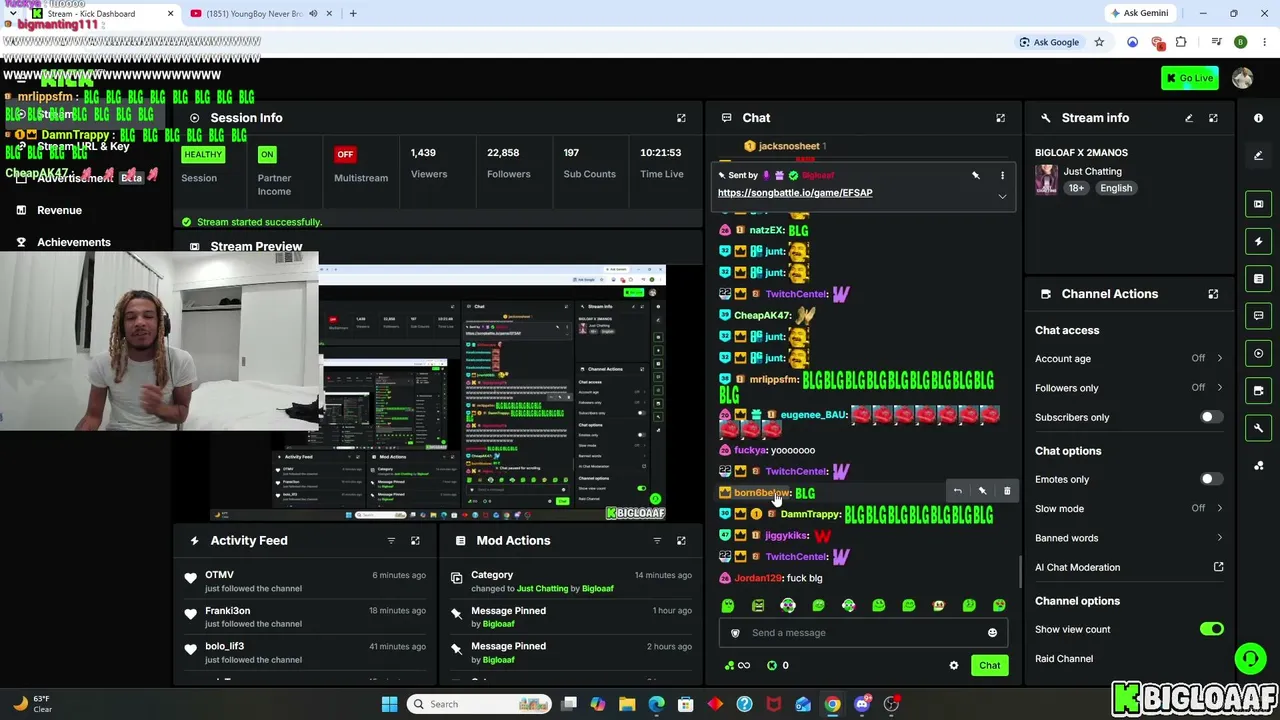The width and height of the screenshot is (1280, 720).
Task: Filter the Activity Feed
Action: [x=391, y=541]
